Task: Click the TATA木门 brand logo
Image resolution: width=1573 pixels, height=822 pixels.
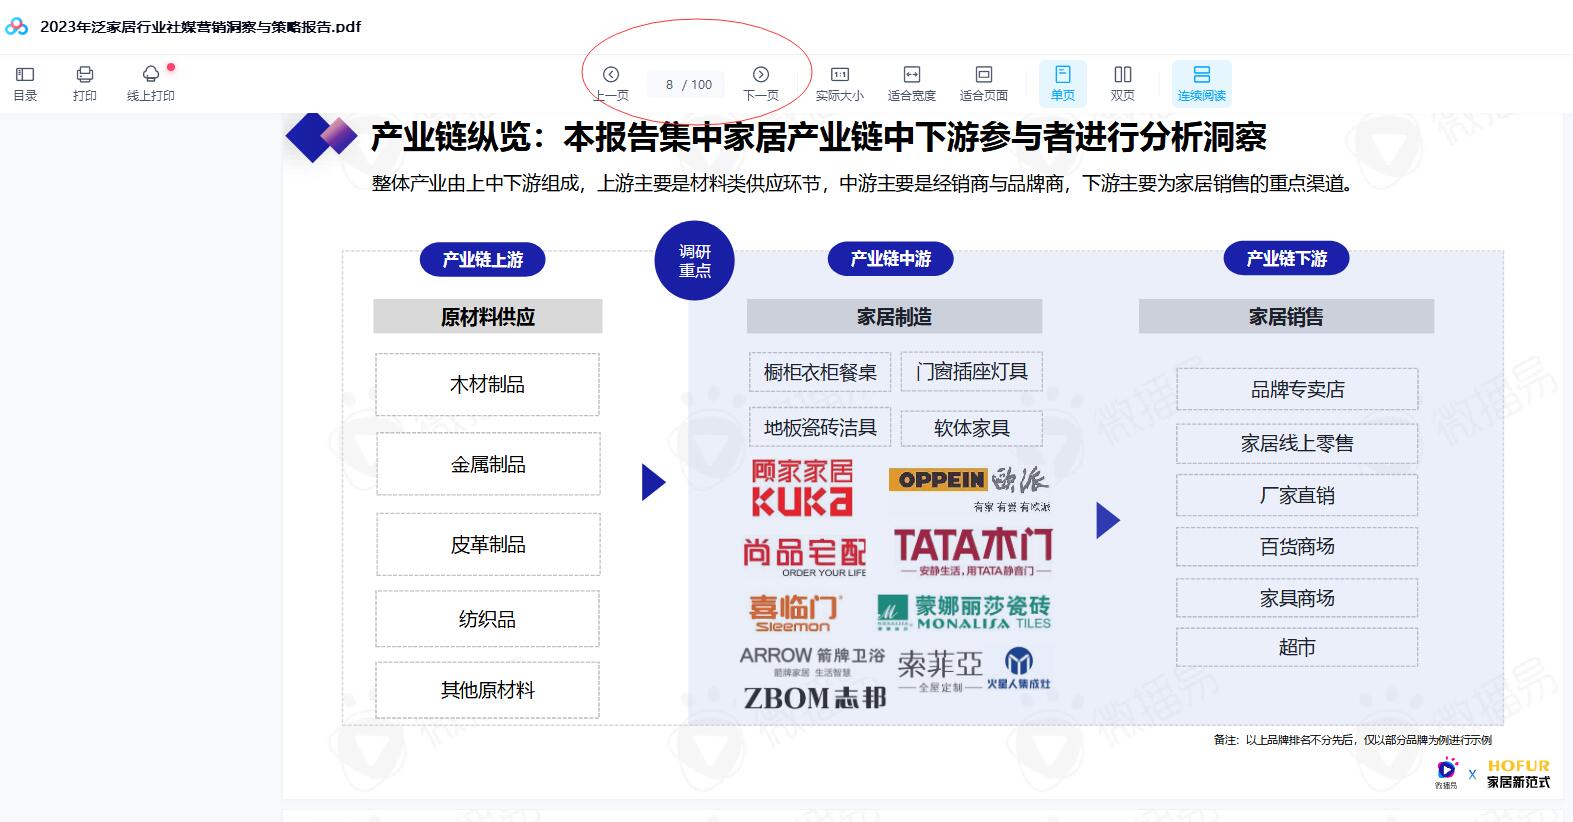Action: (973, 551)
